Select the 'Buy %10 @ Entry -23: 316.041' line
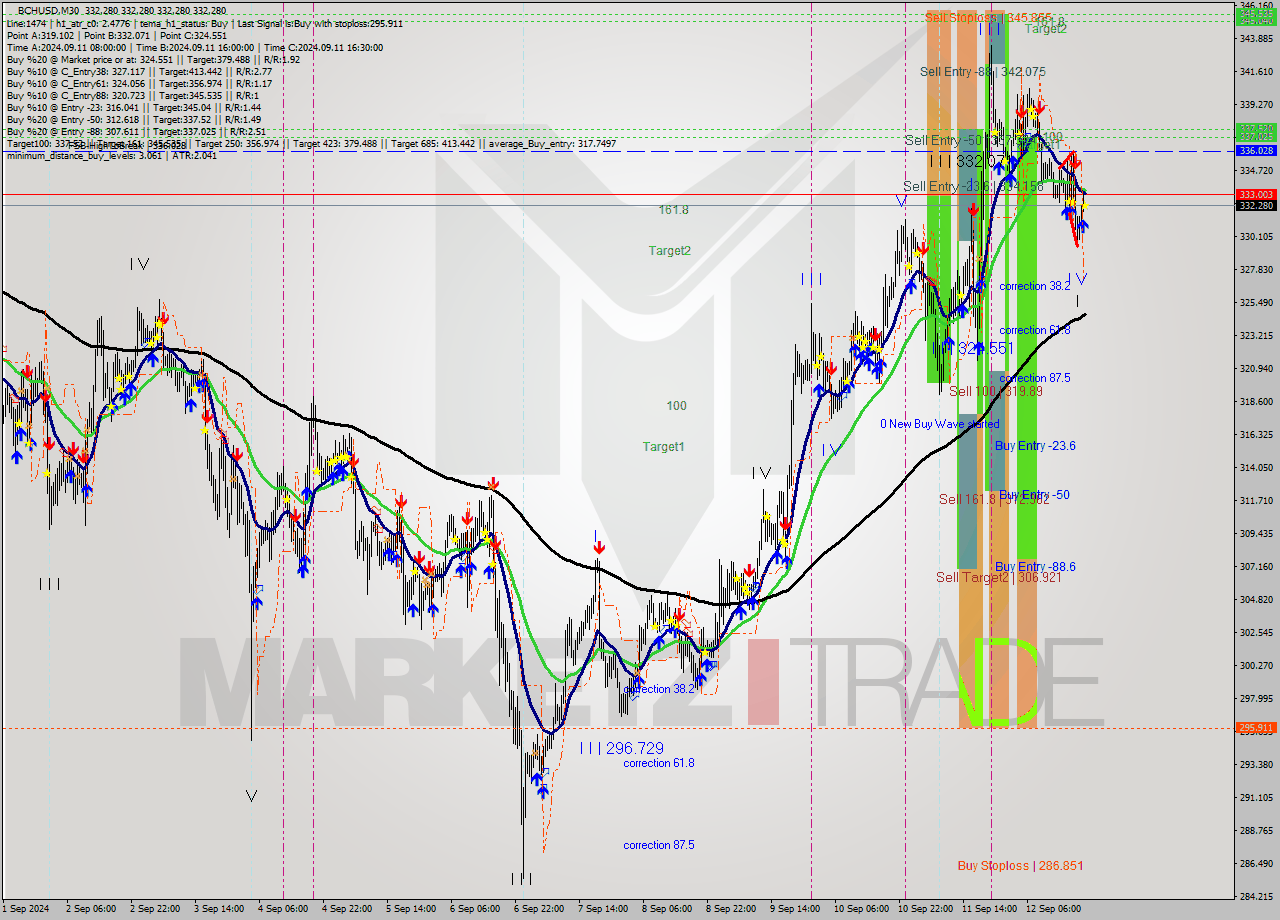 134,107
